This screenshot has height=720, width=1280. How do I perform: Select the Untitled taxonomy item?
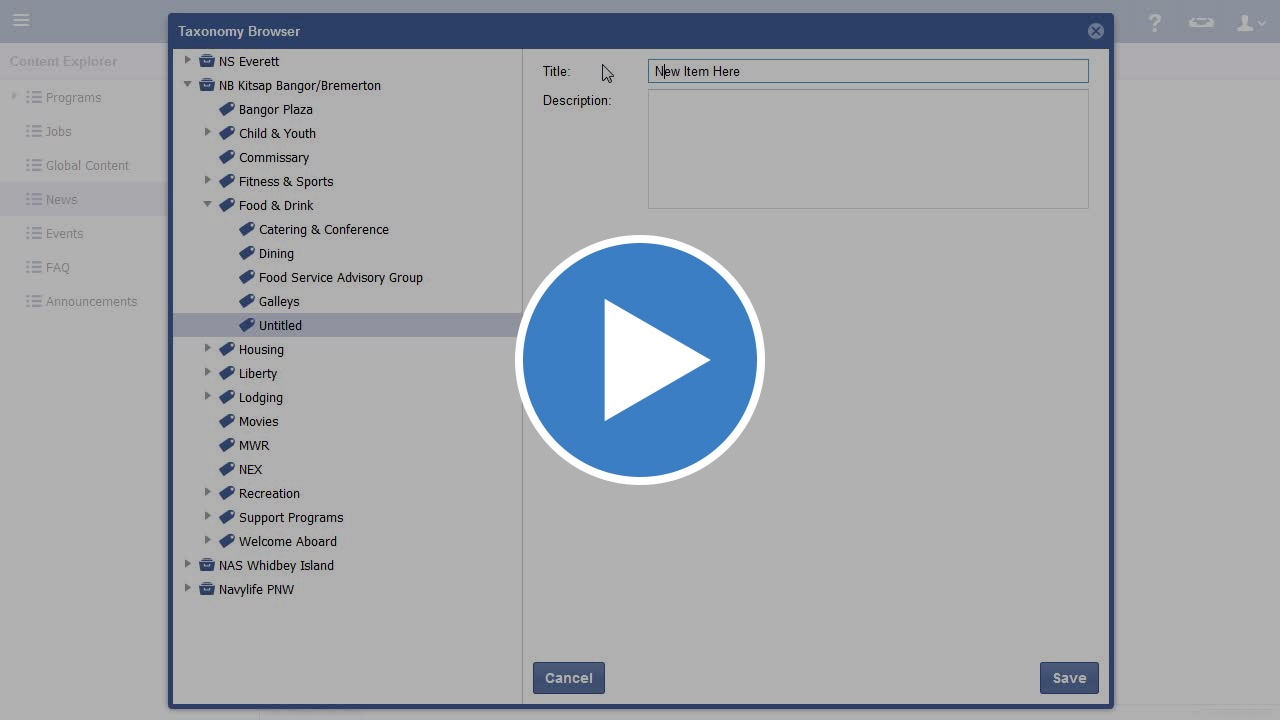[280, 325]
